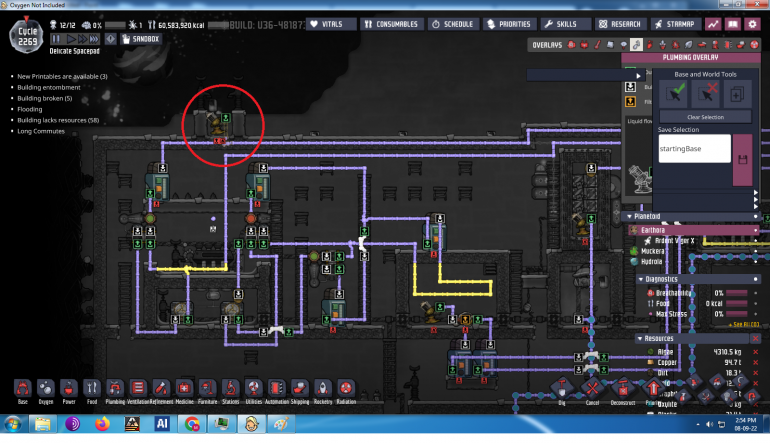Collapse the Planetoid section
This screenshot has height=443, width=770.
630,216
